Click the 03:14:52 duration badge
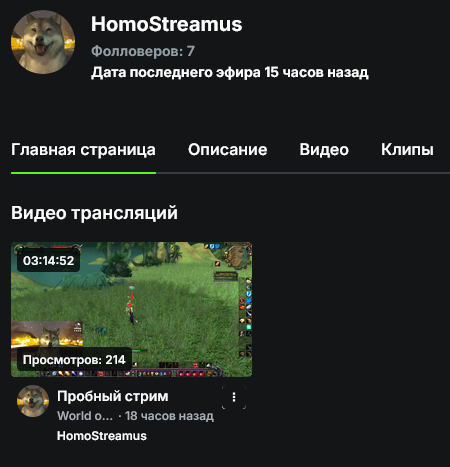 pyautogui.click(x=49, y=260)
